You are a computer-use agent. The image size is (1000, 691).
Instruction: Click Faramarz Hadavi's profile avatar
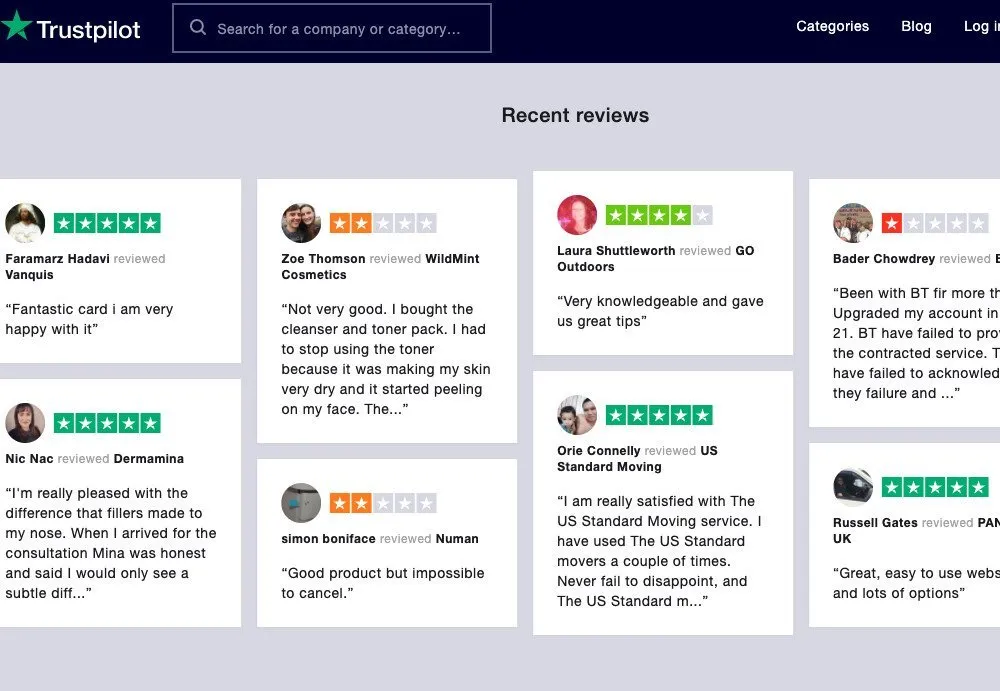[x=25, y=222]
